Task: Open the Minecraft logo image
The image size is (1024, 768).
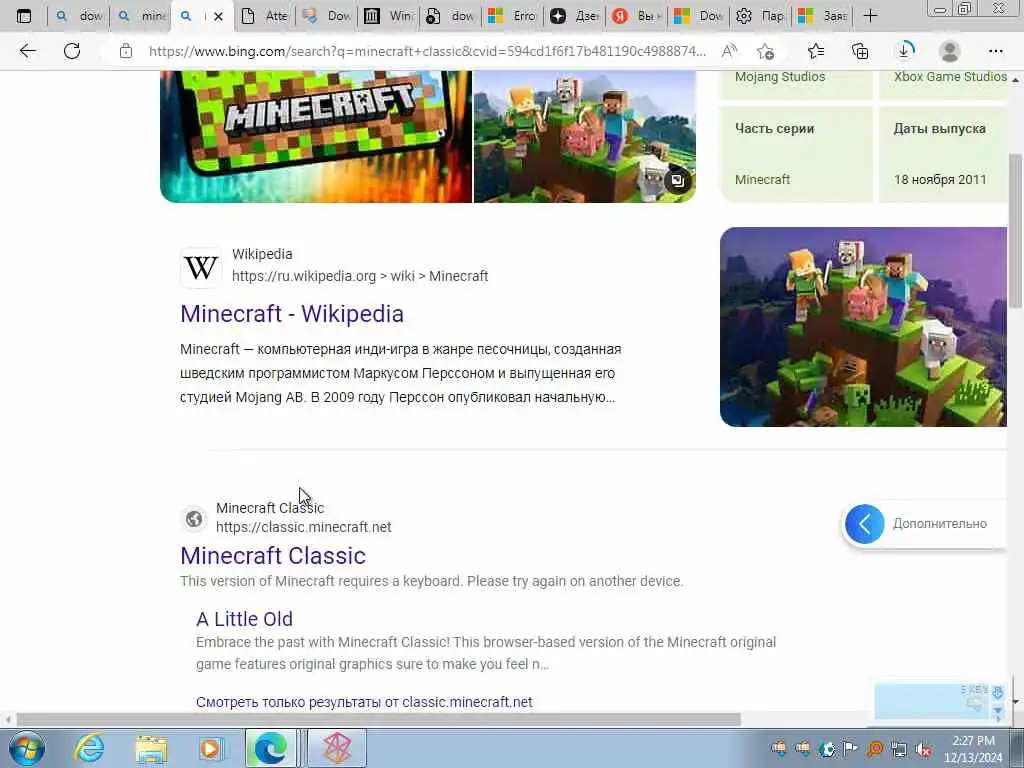Action: tap(316, 136)
